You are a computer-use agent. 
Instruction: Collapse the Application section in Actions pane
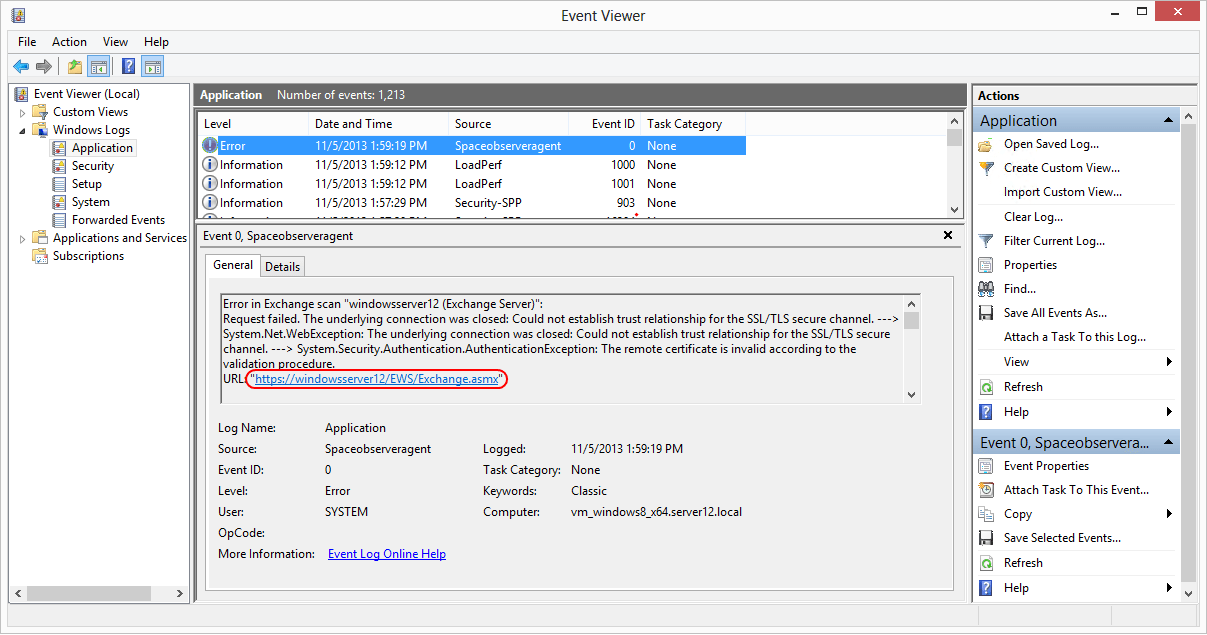click(1169, 121)
